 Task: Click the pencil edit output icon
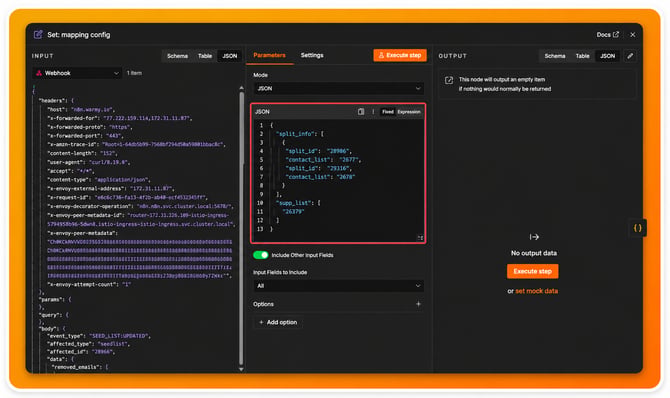(630, 56)
